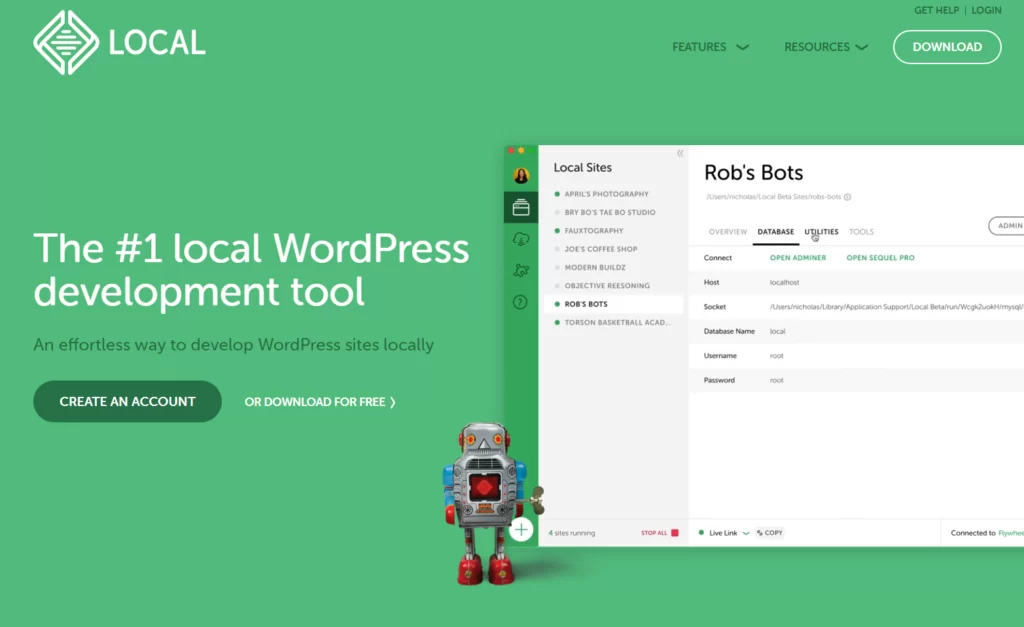Image resolution: width=1024 pixels, height=627 pixels.
Task: Click the red Stop All square icon
Action: (675, 533)
